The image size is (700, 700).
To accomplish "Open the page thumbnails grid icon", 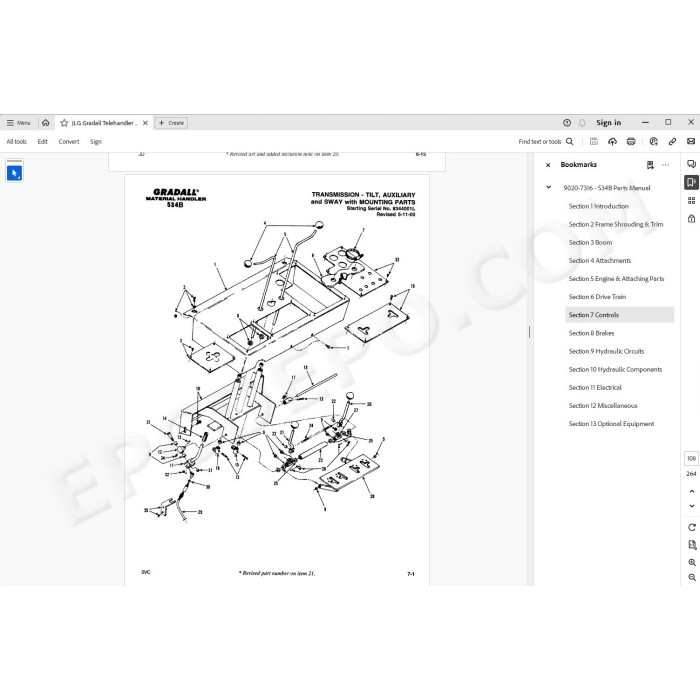I will tap(692, 201).
